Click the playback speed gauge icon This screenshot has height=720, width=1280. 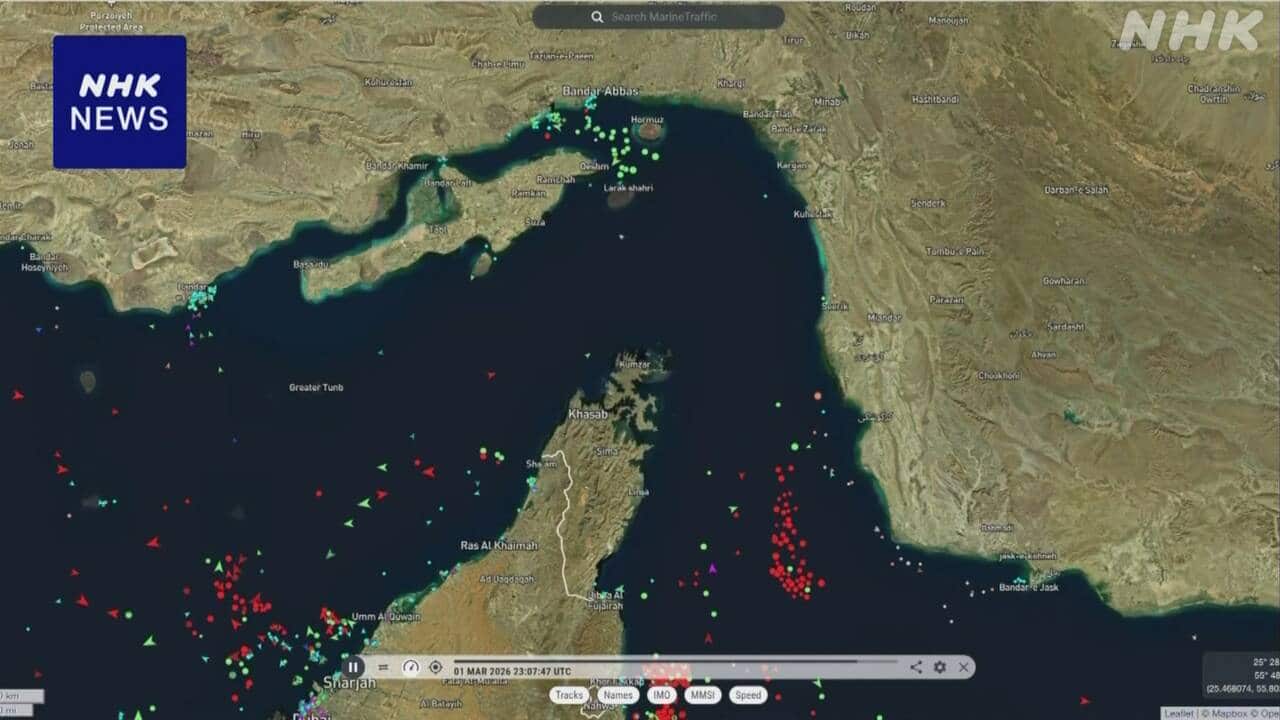(x=410, y=667)
